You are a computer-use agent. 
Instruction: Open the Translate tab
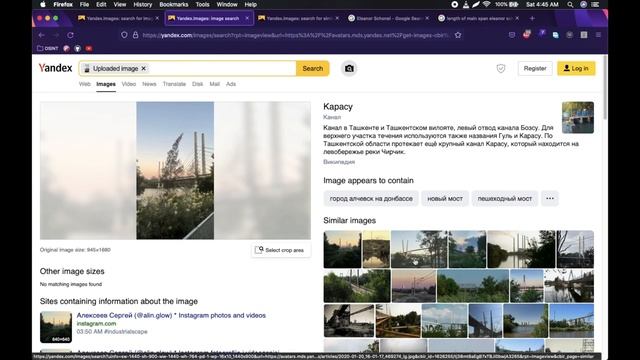point(174,84)
